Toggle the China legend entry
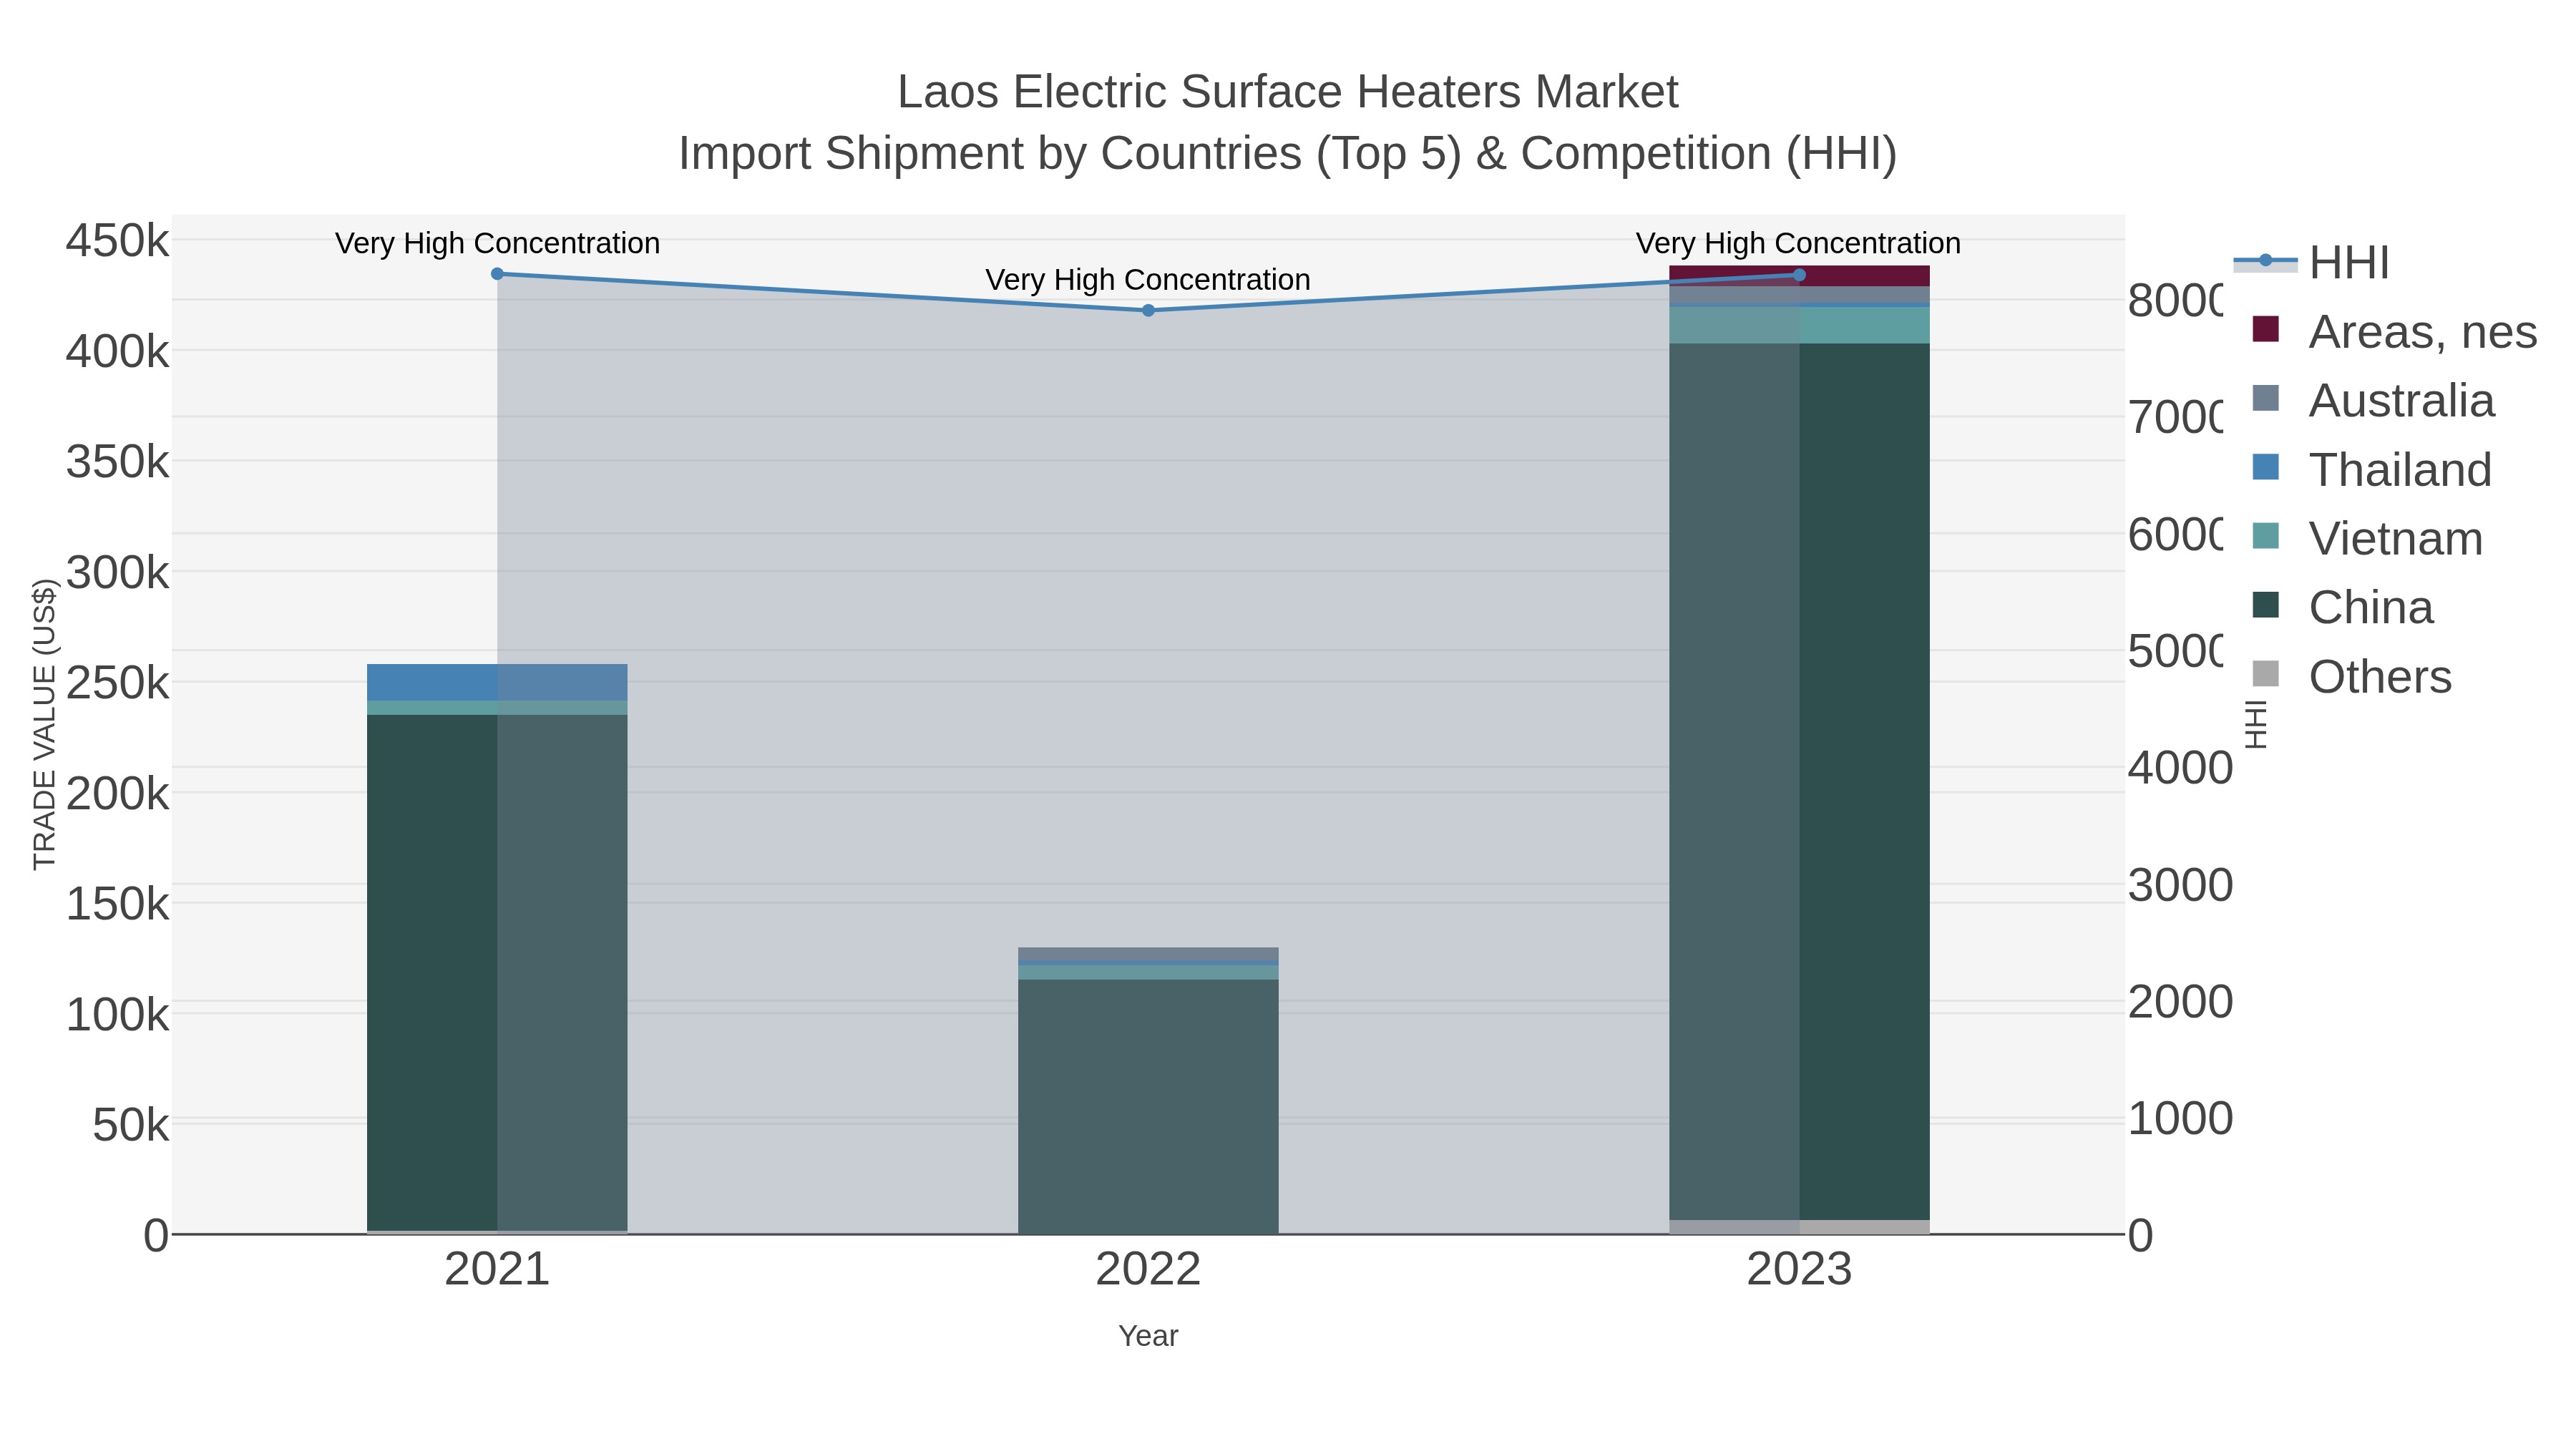This screenshot has width=2576, height=1449. click(x=2342, y=608)
